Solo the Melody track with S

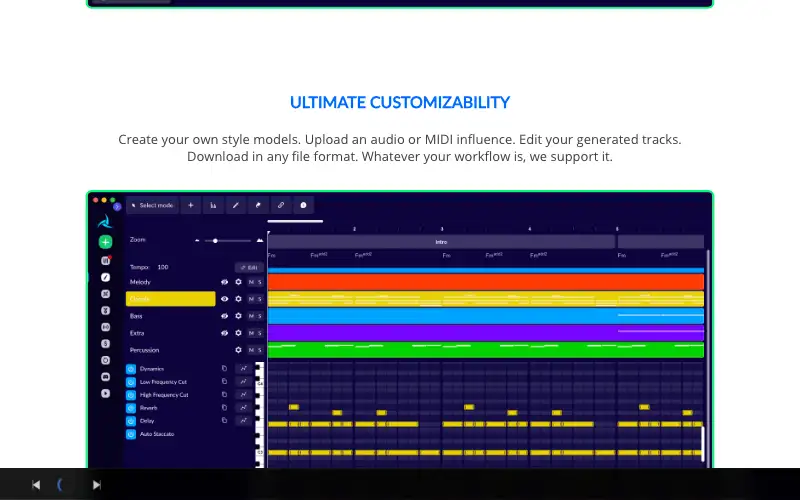tap(260, 282)
